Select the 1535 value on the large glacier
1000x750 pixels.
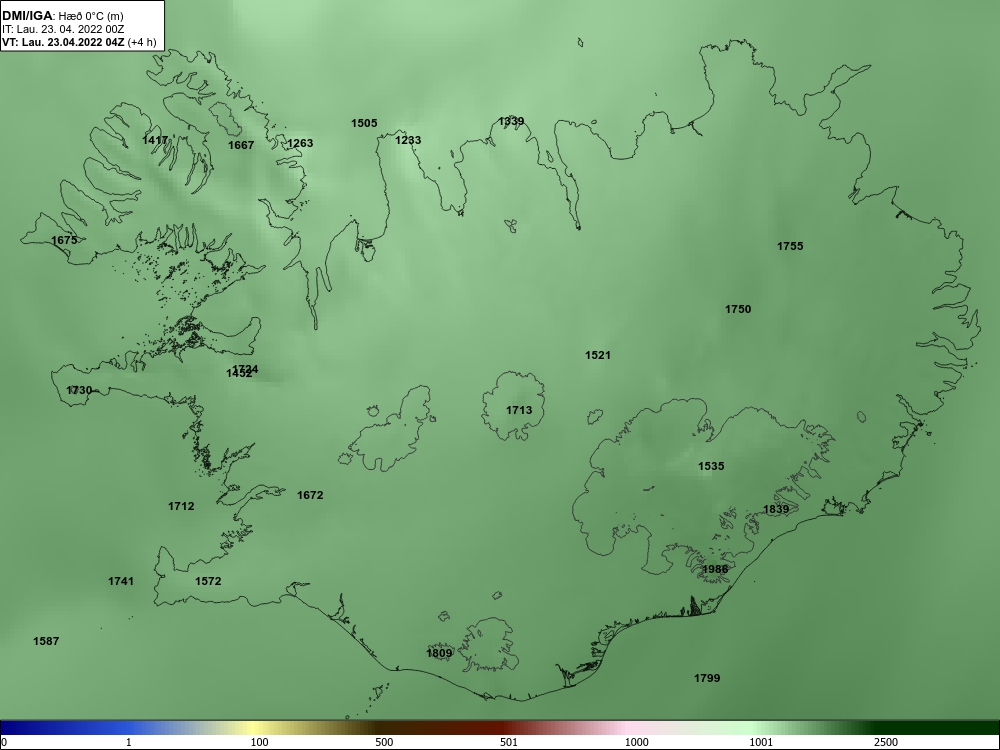tap(711, 466)
